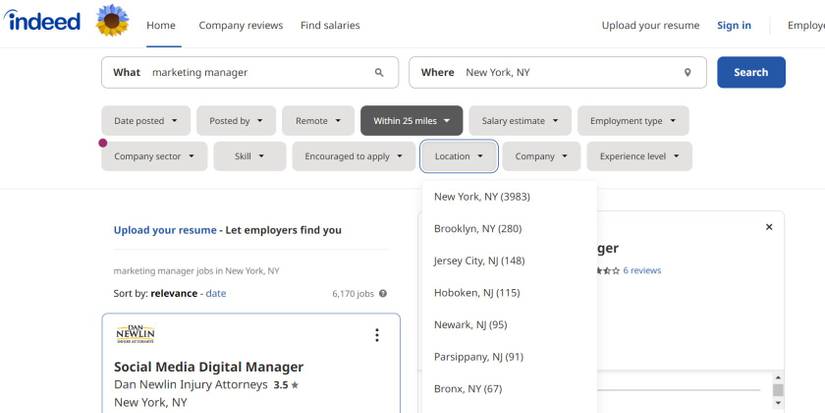This screenshot has width=825, height=413.
Task: Go to the Home tab
Action: point(161,25)
